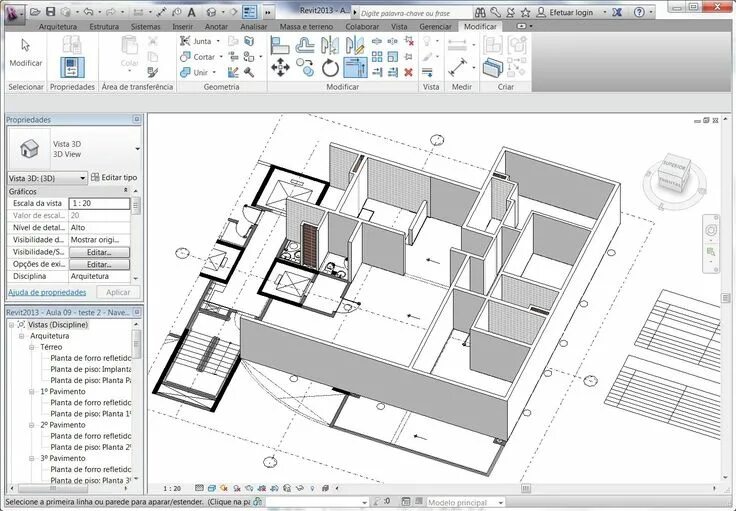Select Planta de piso: Implanta tree item
The height and width of the screenshot is (511, 736).
[91, 369]
